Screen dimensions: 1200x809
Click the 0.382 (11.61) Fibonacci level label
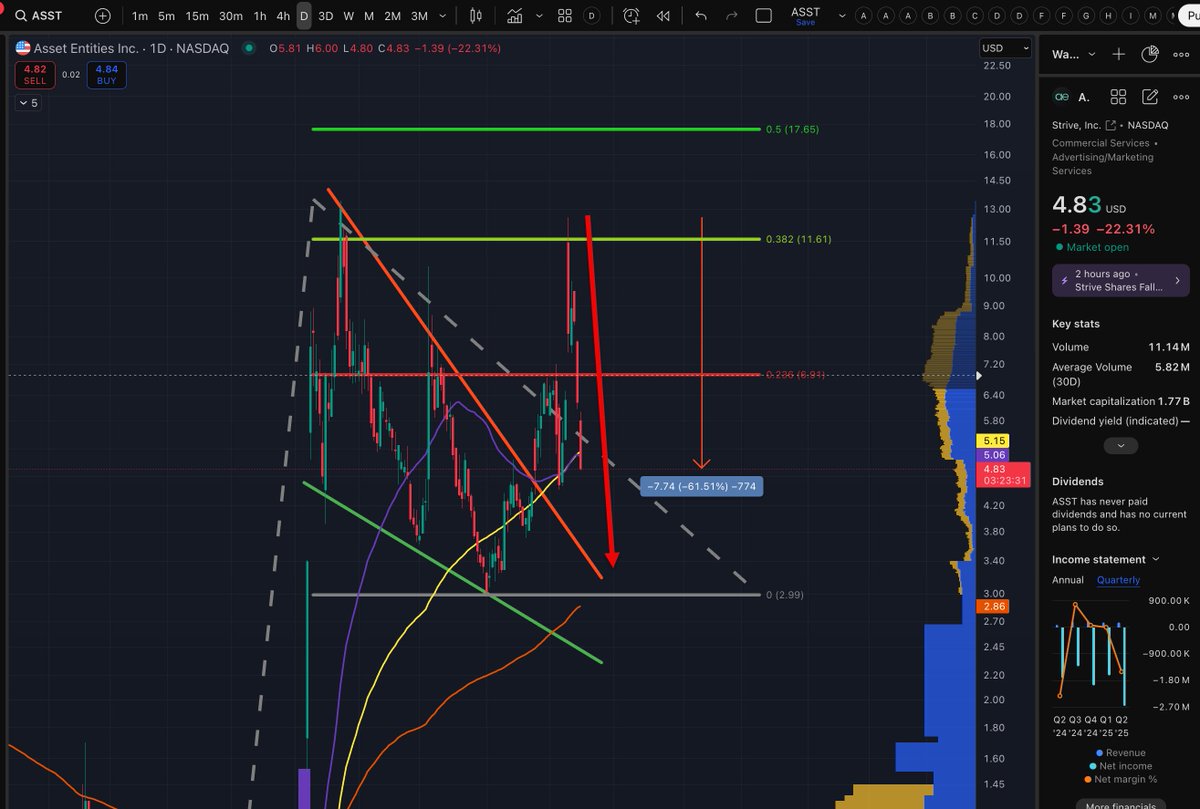tap(798, 239)
